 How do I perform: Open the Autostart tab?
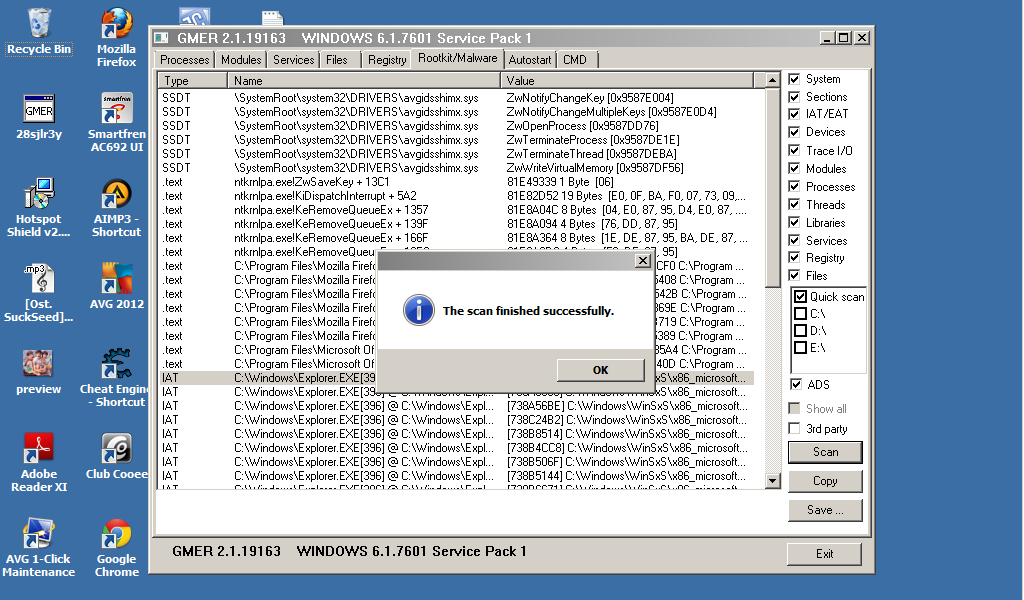(x=530, y=59)
